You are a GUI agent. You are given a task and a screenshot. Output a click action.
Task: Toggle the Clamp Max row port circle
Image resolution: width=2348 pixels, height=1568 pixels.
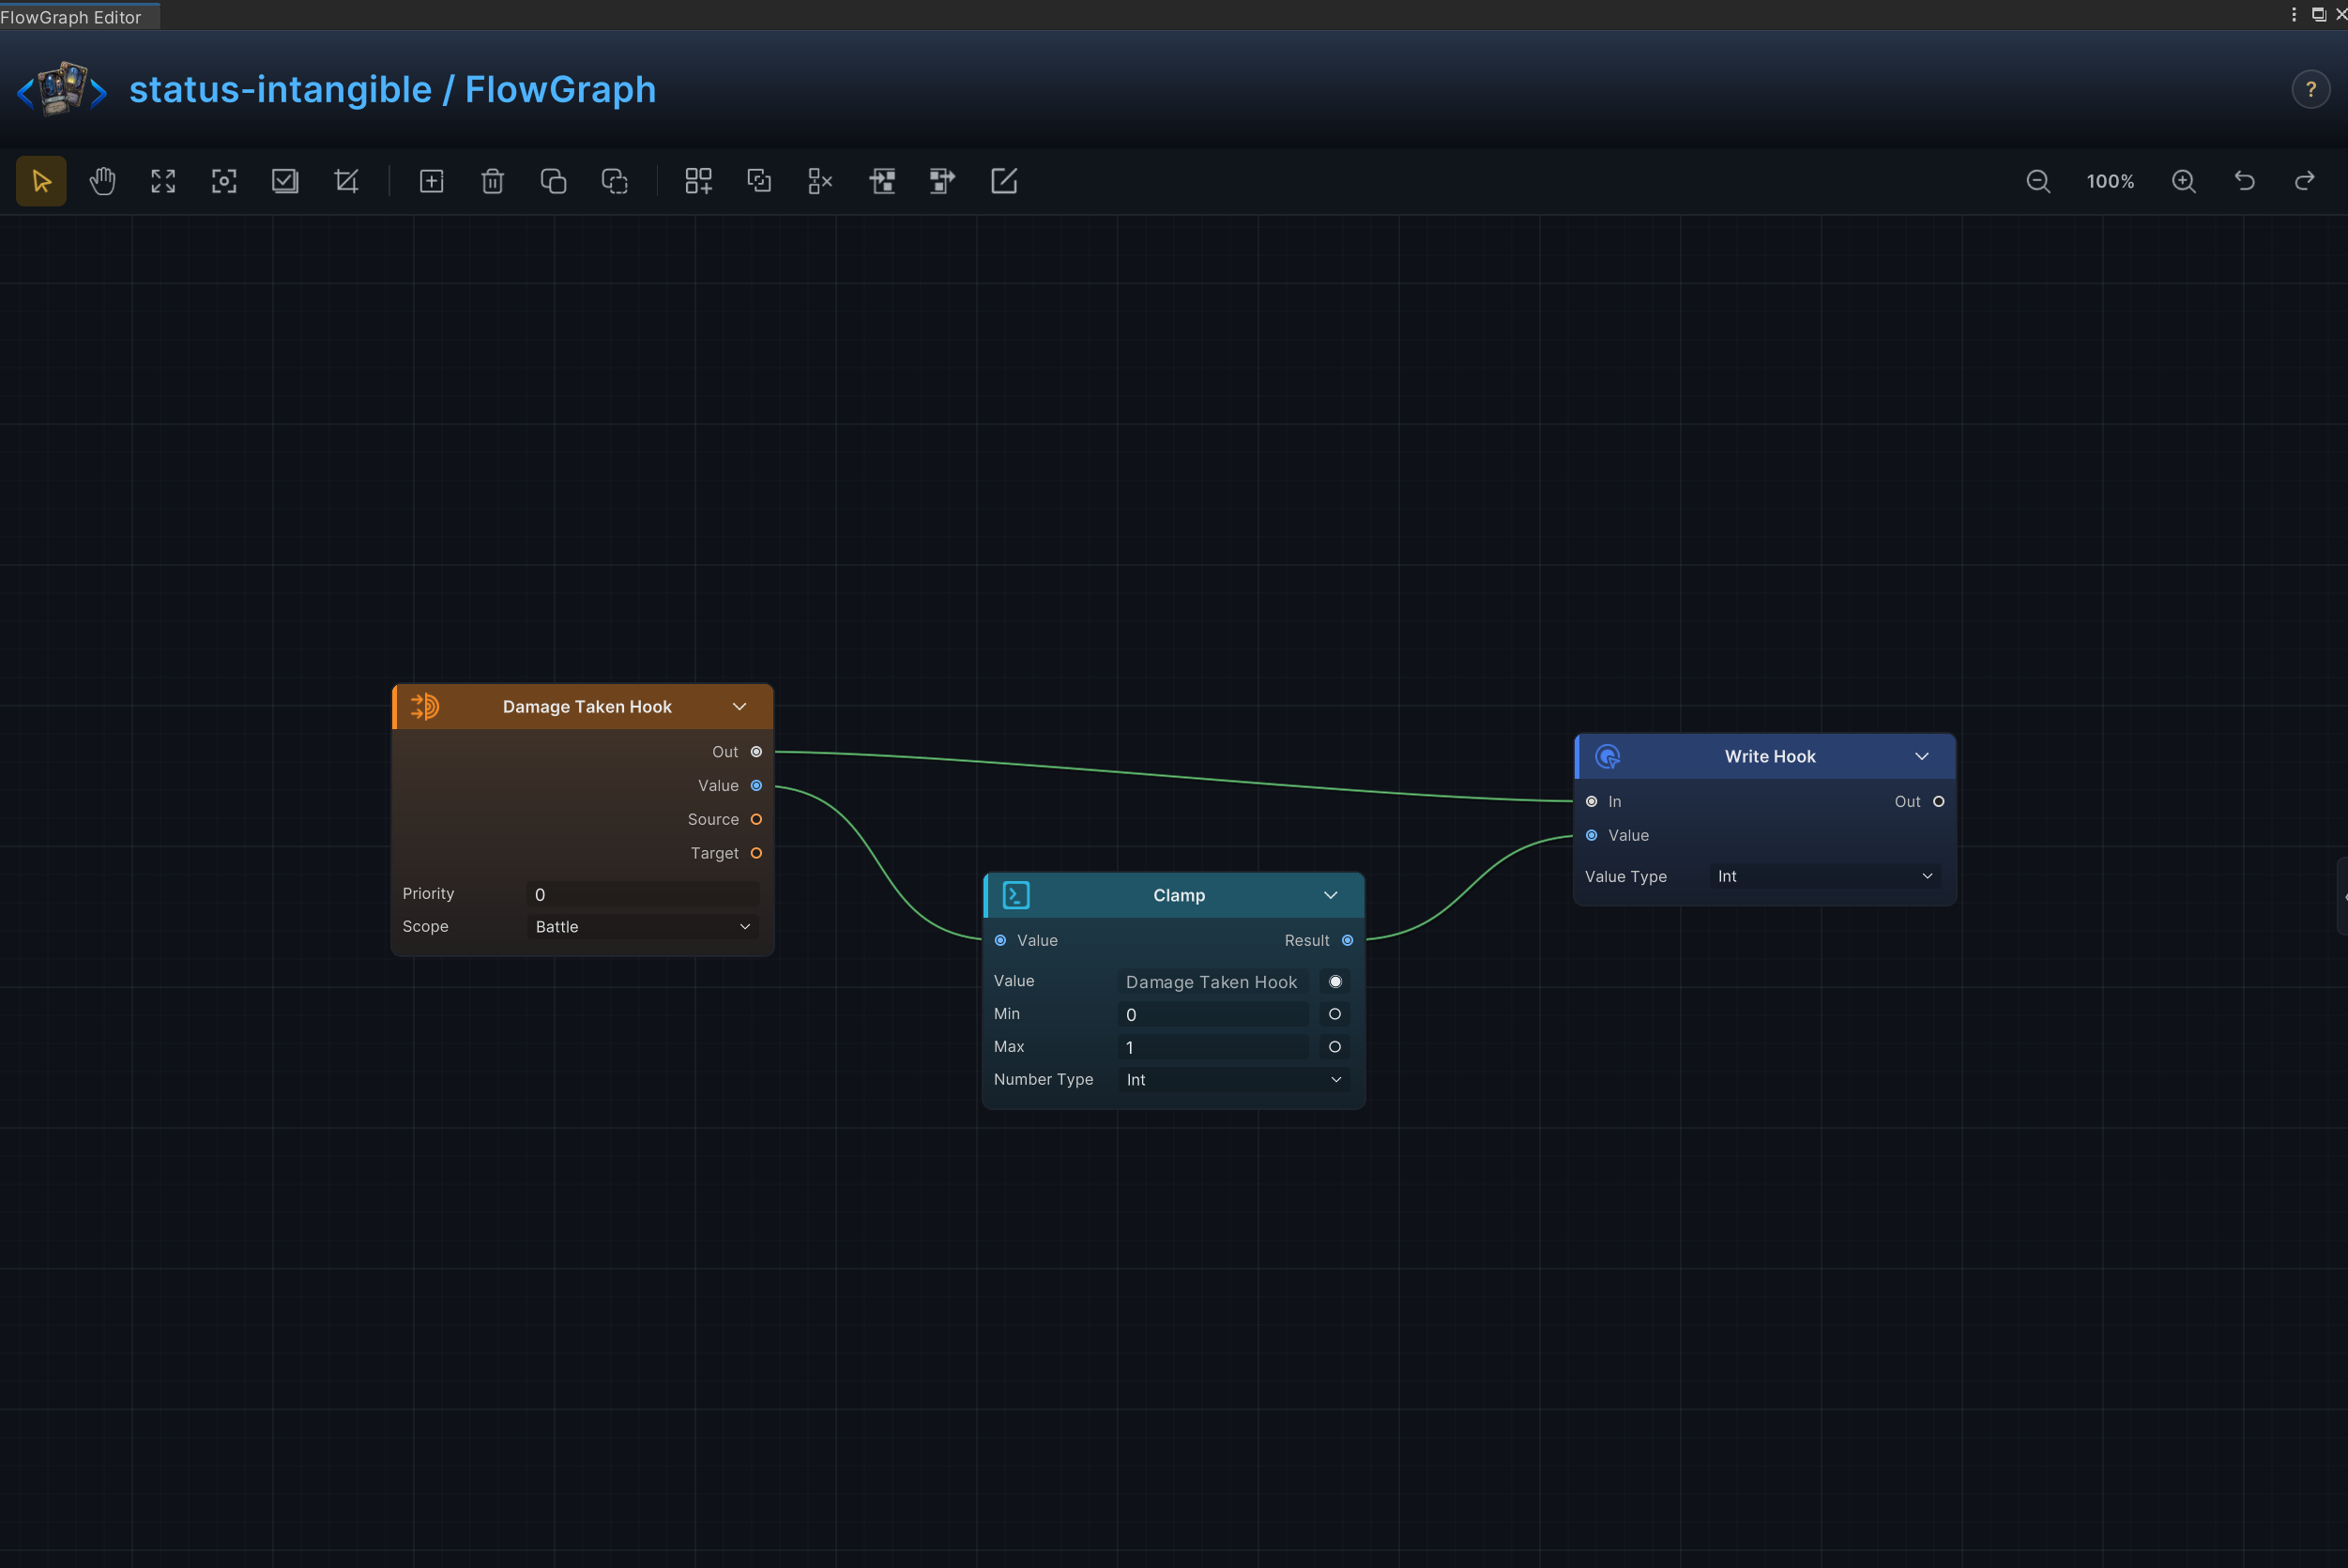(x=1335, y=1047)
